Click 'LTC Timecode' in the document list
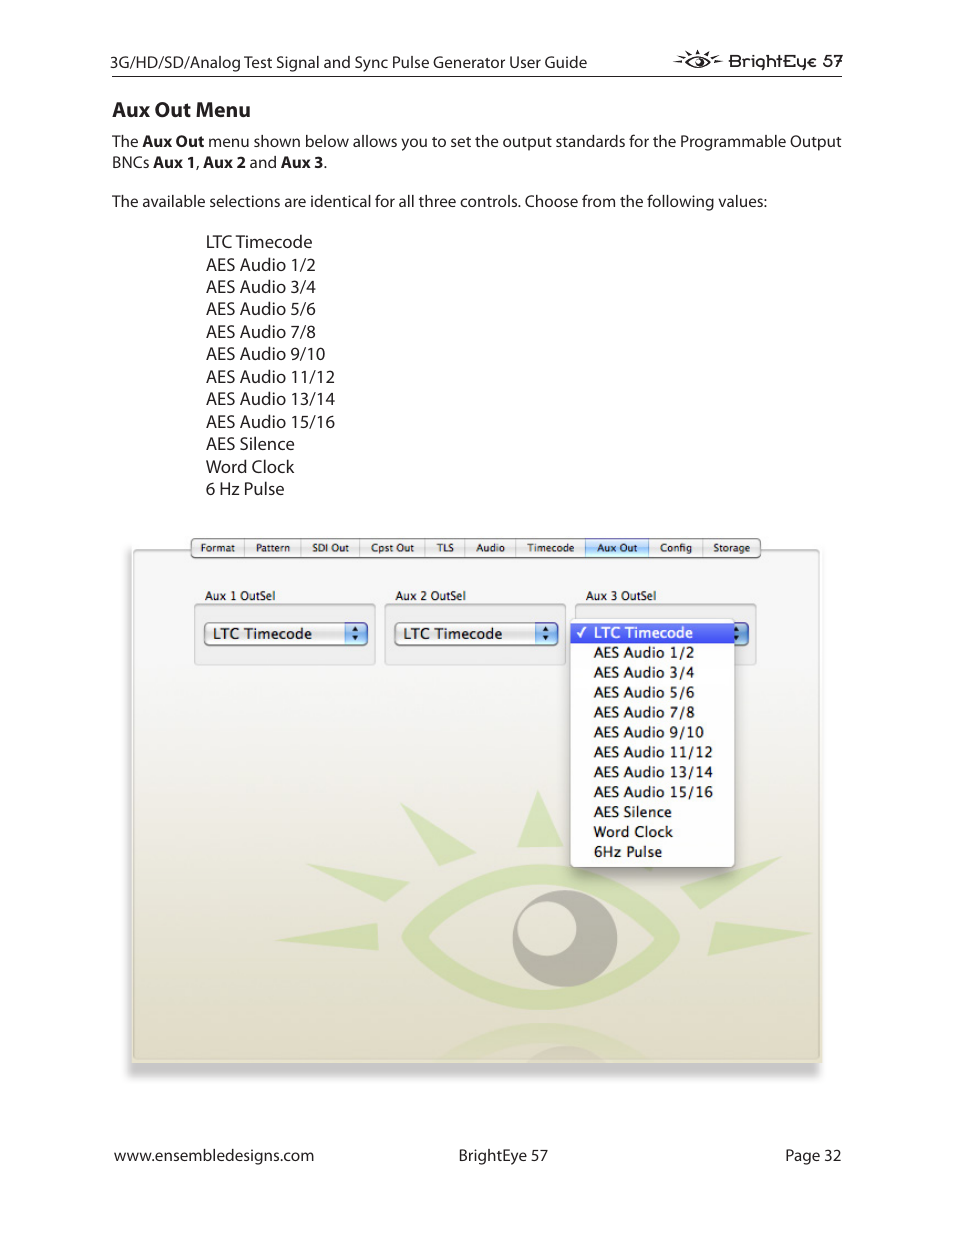The height and width of the screenshot is (1235, 954). tap(259, 242)
